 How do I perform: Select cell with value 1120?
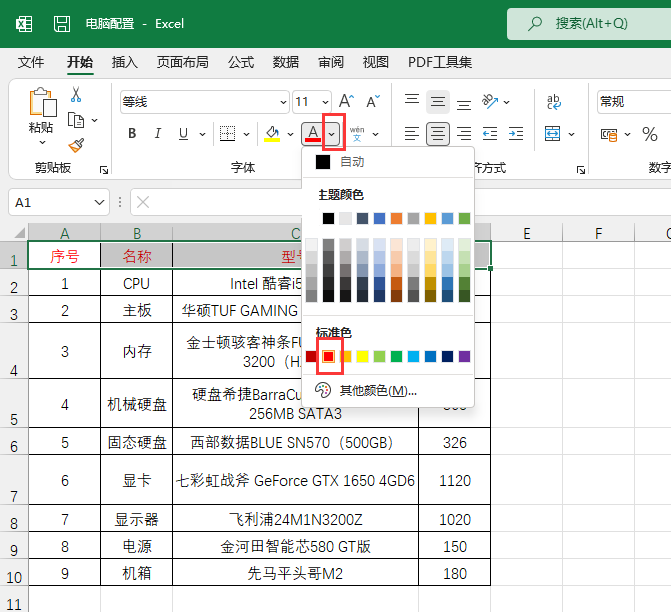coord(454,480)
